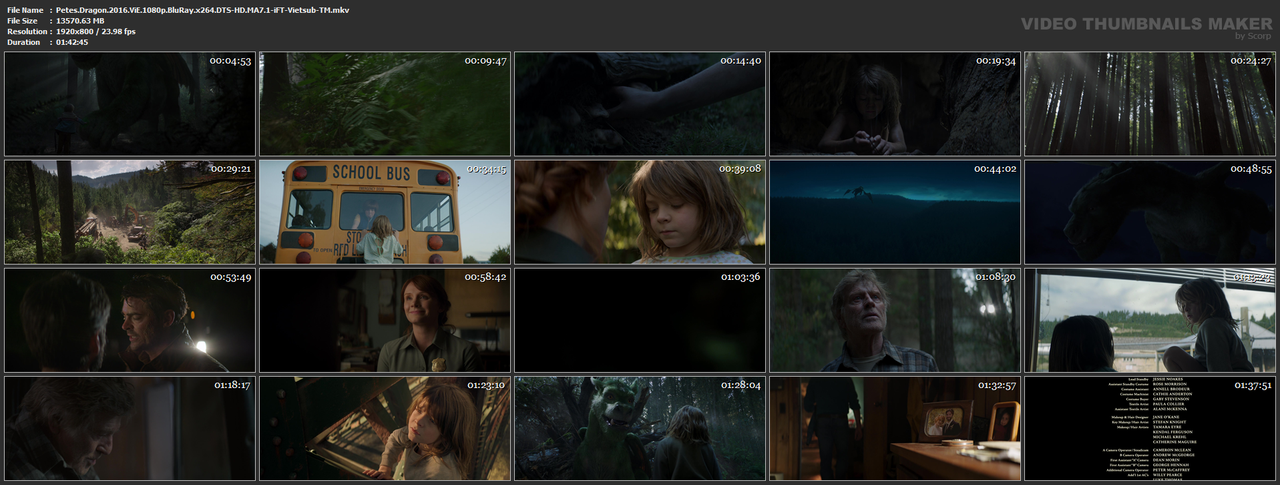
Task: Click the 'Duration' label
Action: coord(23,42)
